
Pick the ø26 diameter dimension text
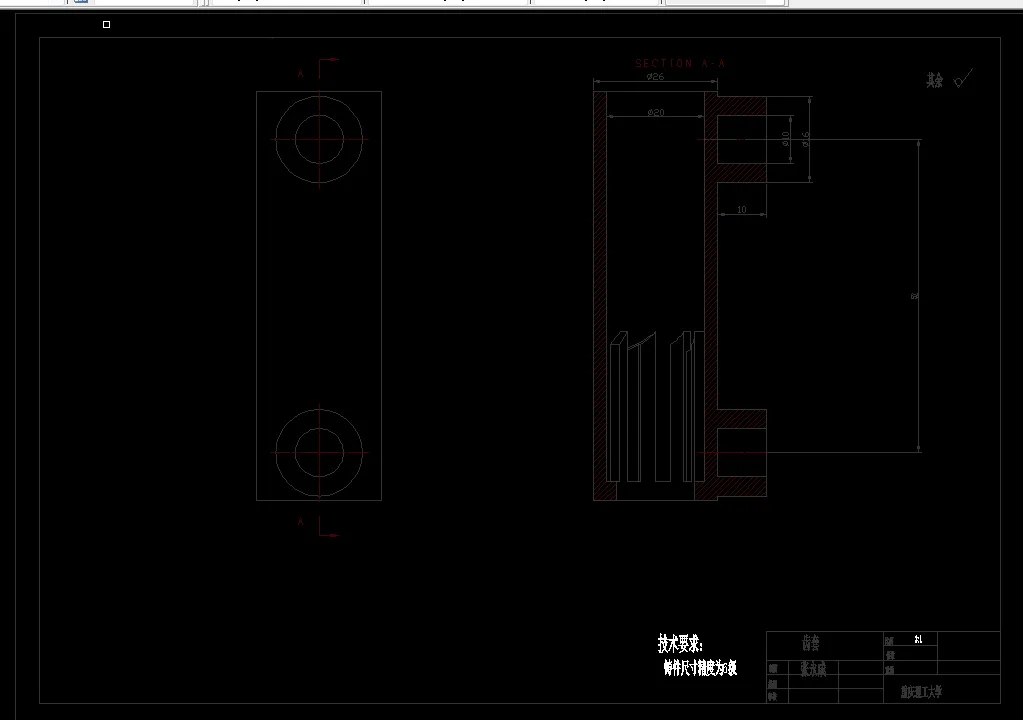point(655,76)
